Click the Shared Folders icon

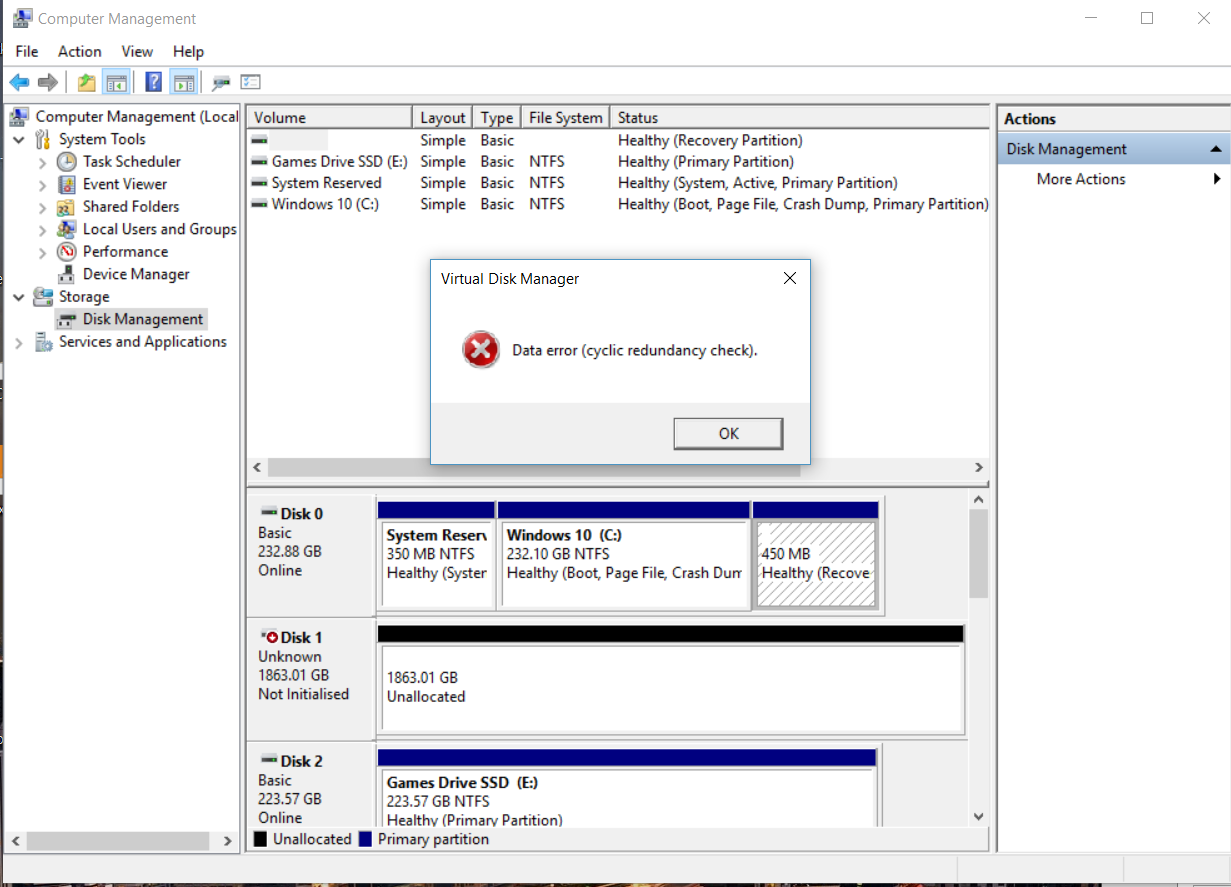(x=67, y=207)
